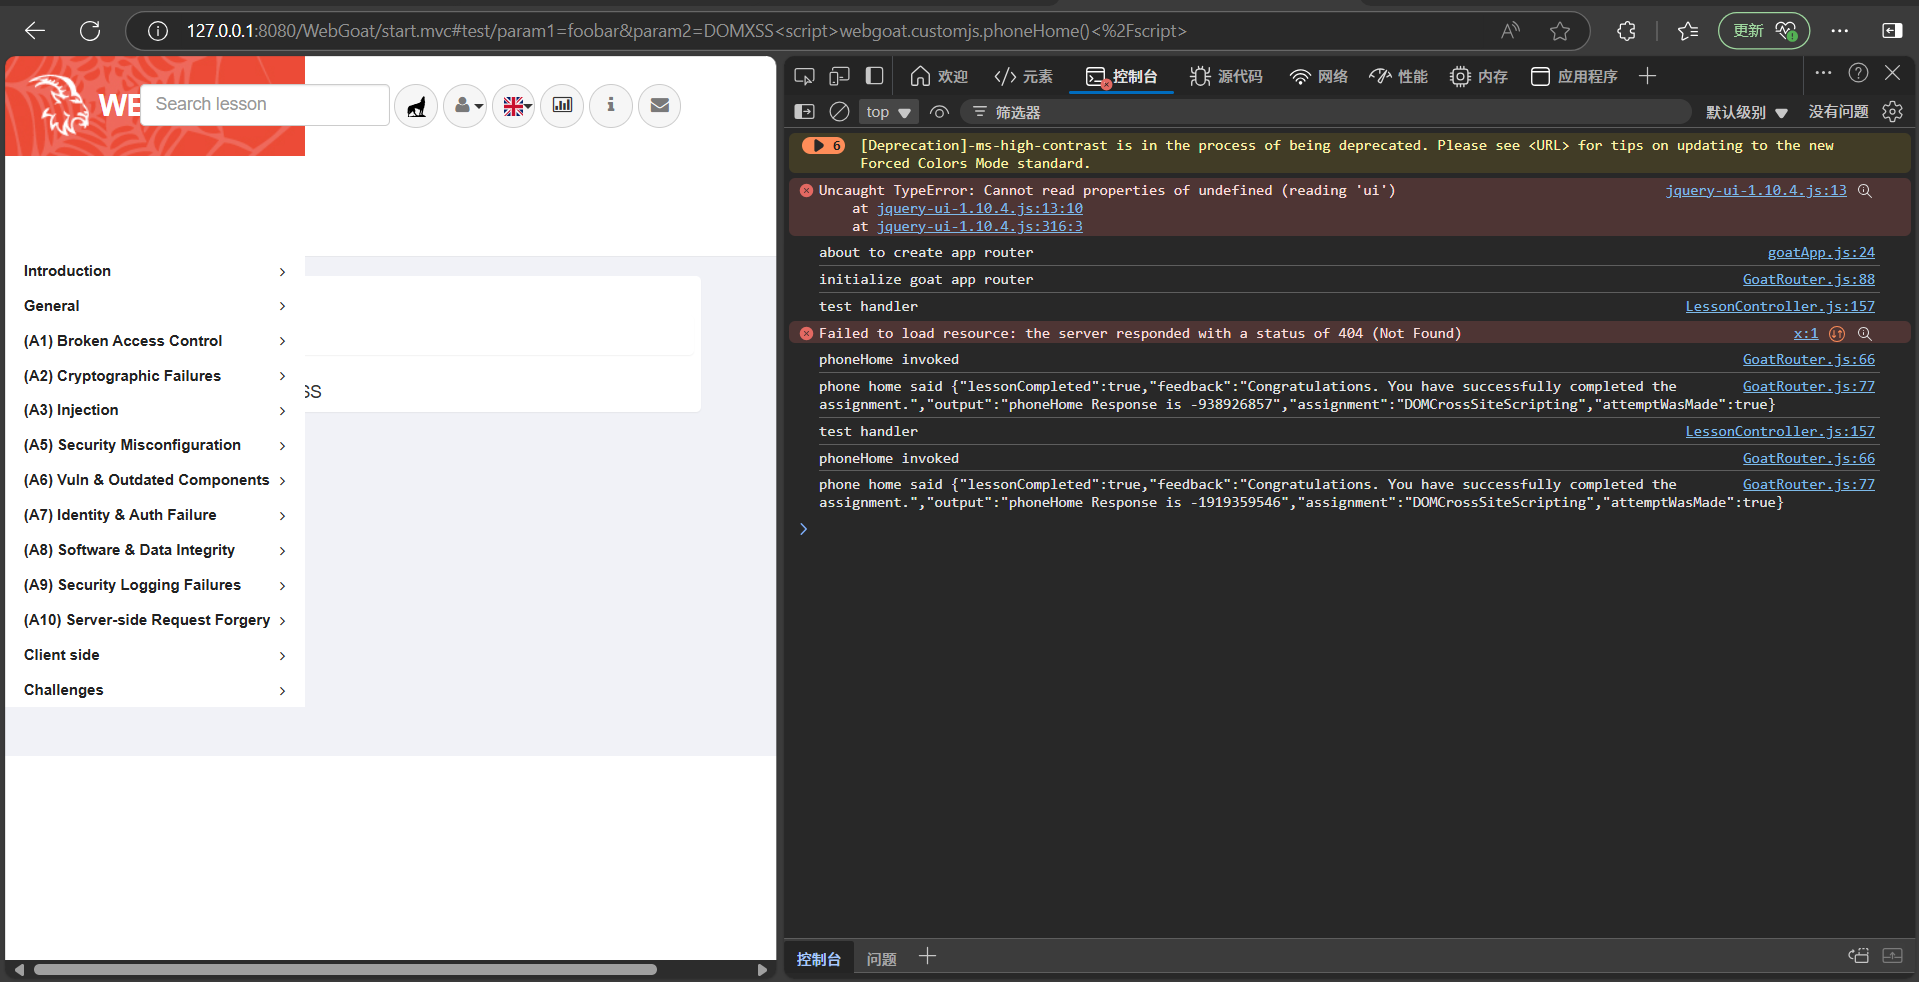Click the WebGoat goat icon button
Image resolution: width=1919 pixels, height=982 pixels.
coord(416,105)
